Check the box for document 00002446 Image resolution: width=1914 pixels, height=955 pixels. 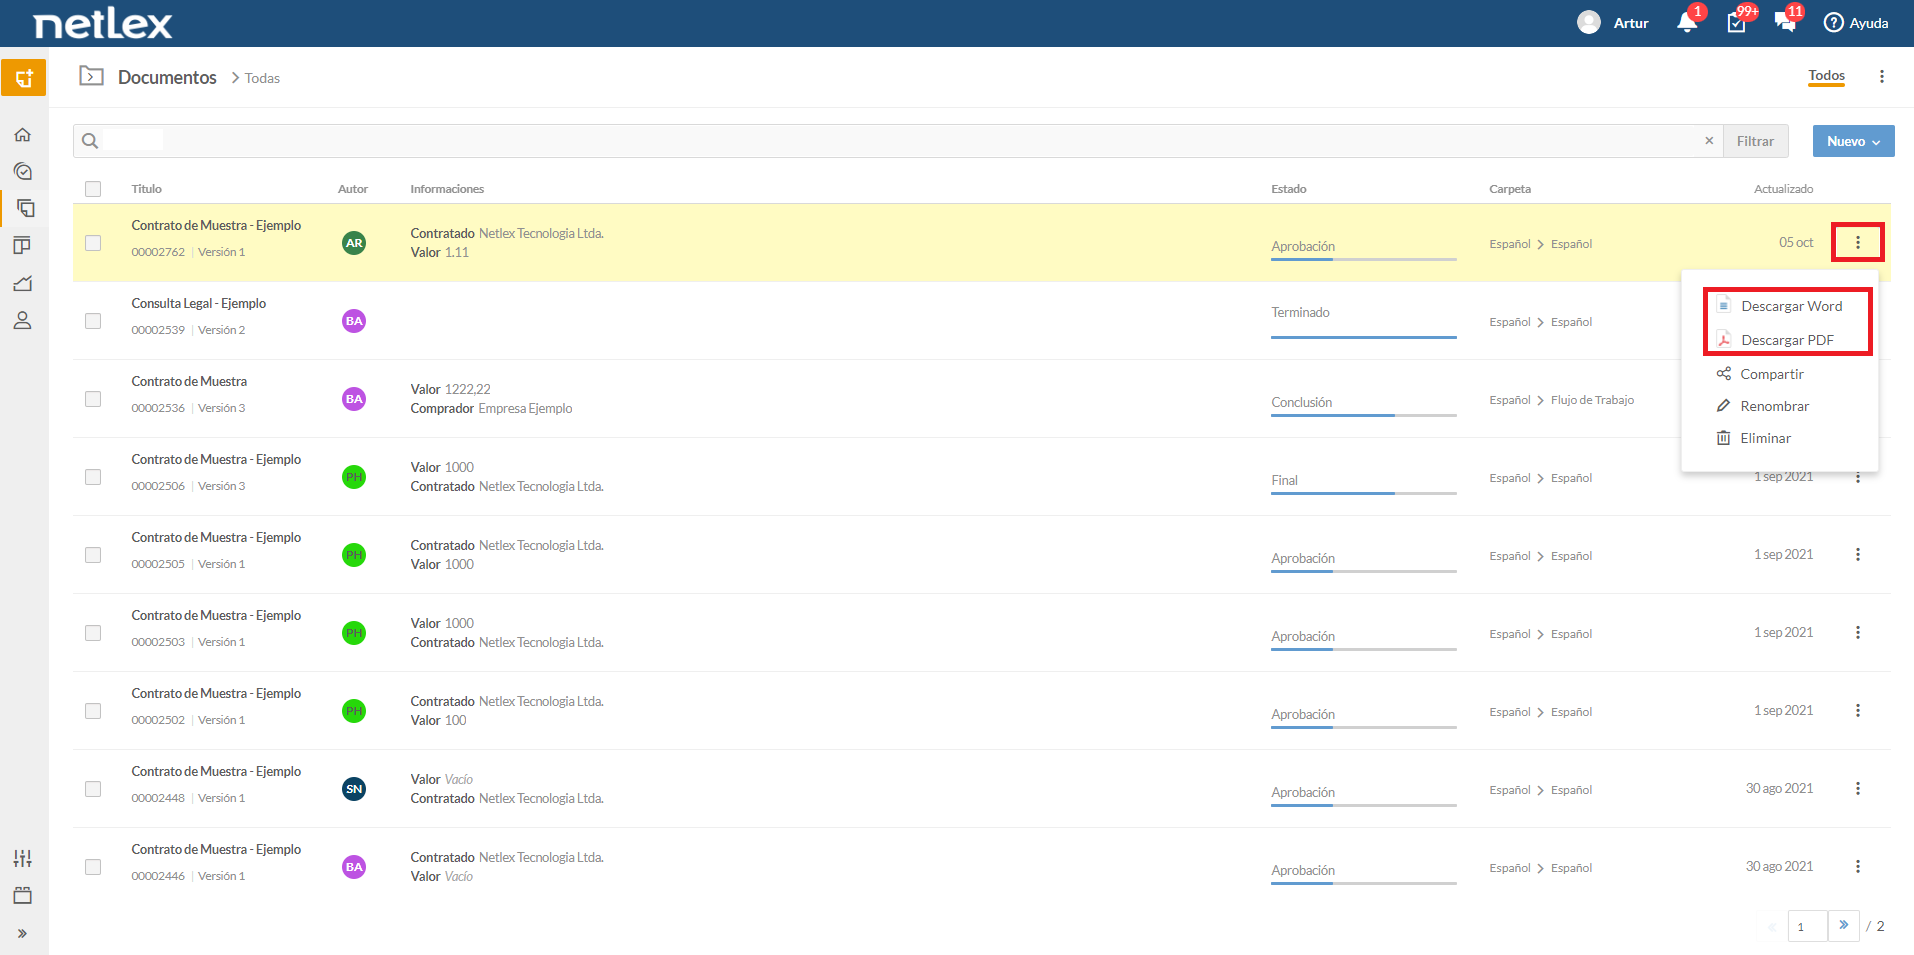(x=93, y=867)
